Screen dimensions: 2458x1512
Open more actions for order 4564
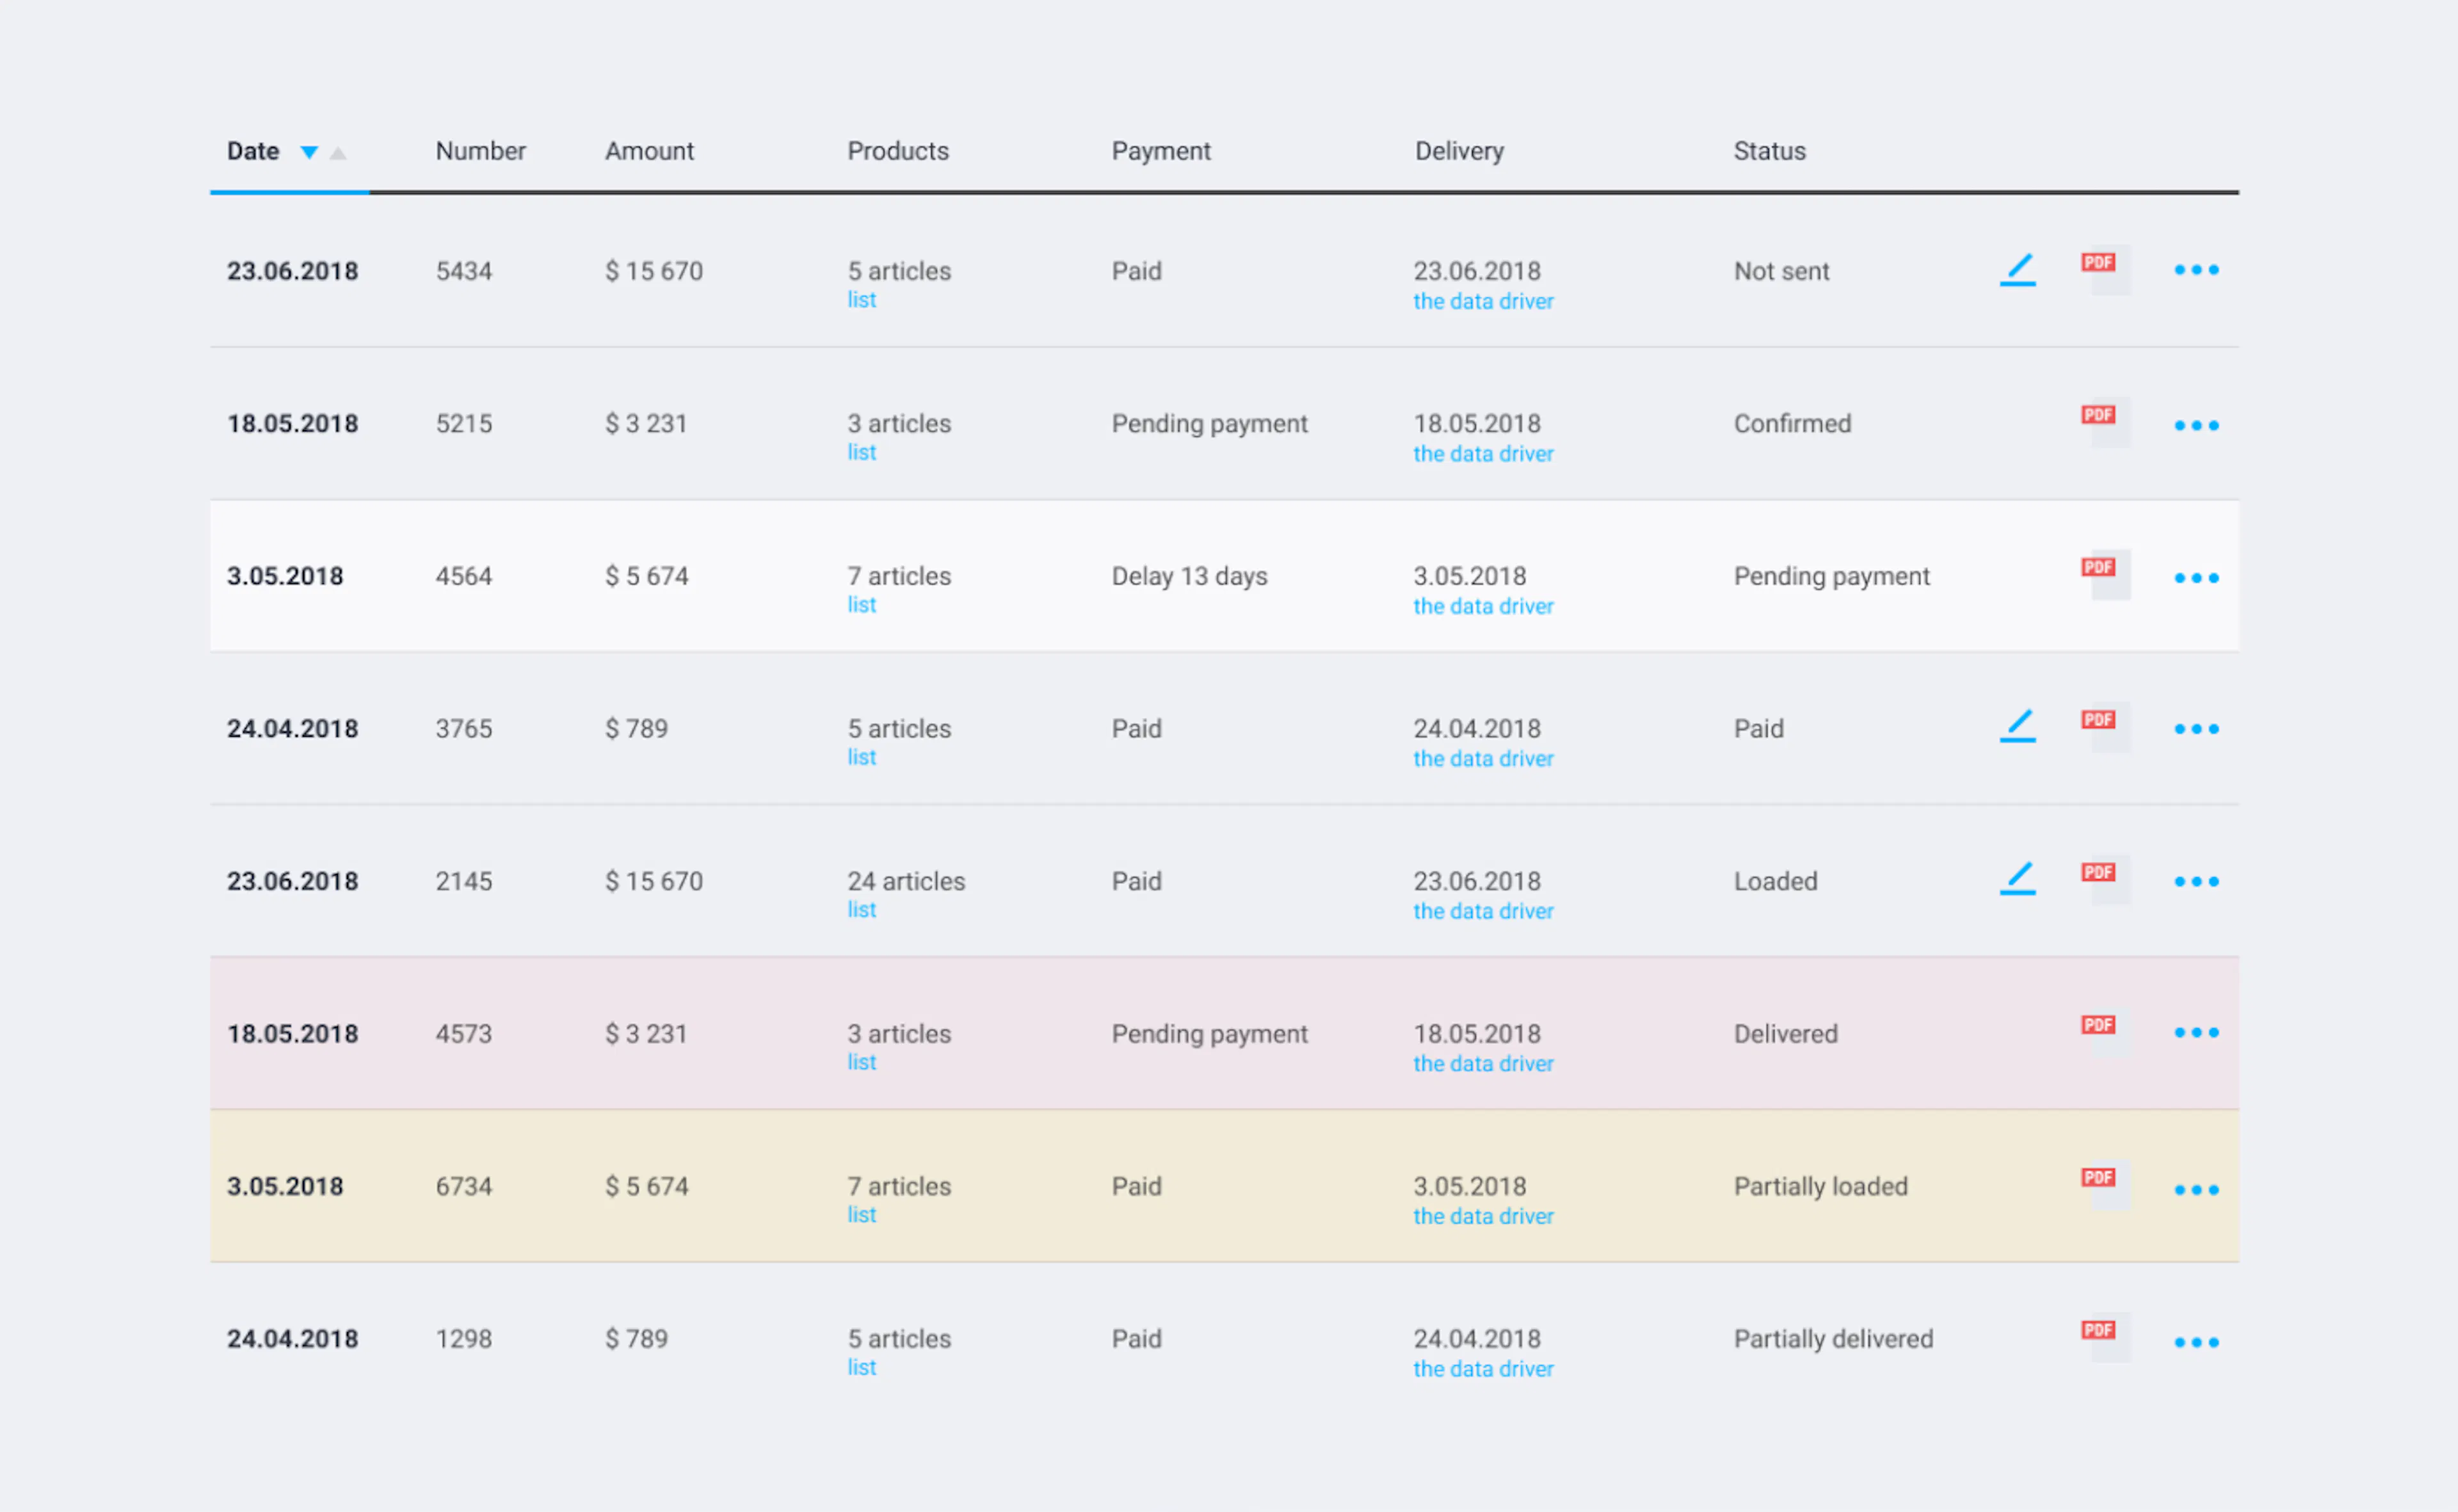click(x=2196, y=578)
